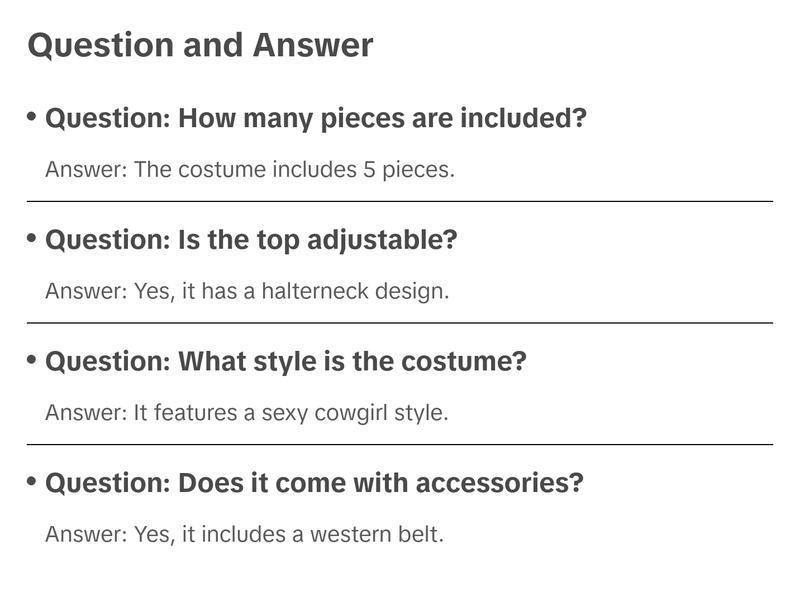Click the number "5" in the first answer
800x598 pixels.
click(x=370, y=170)
